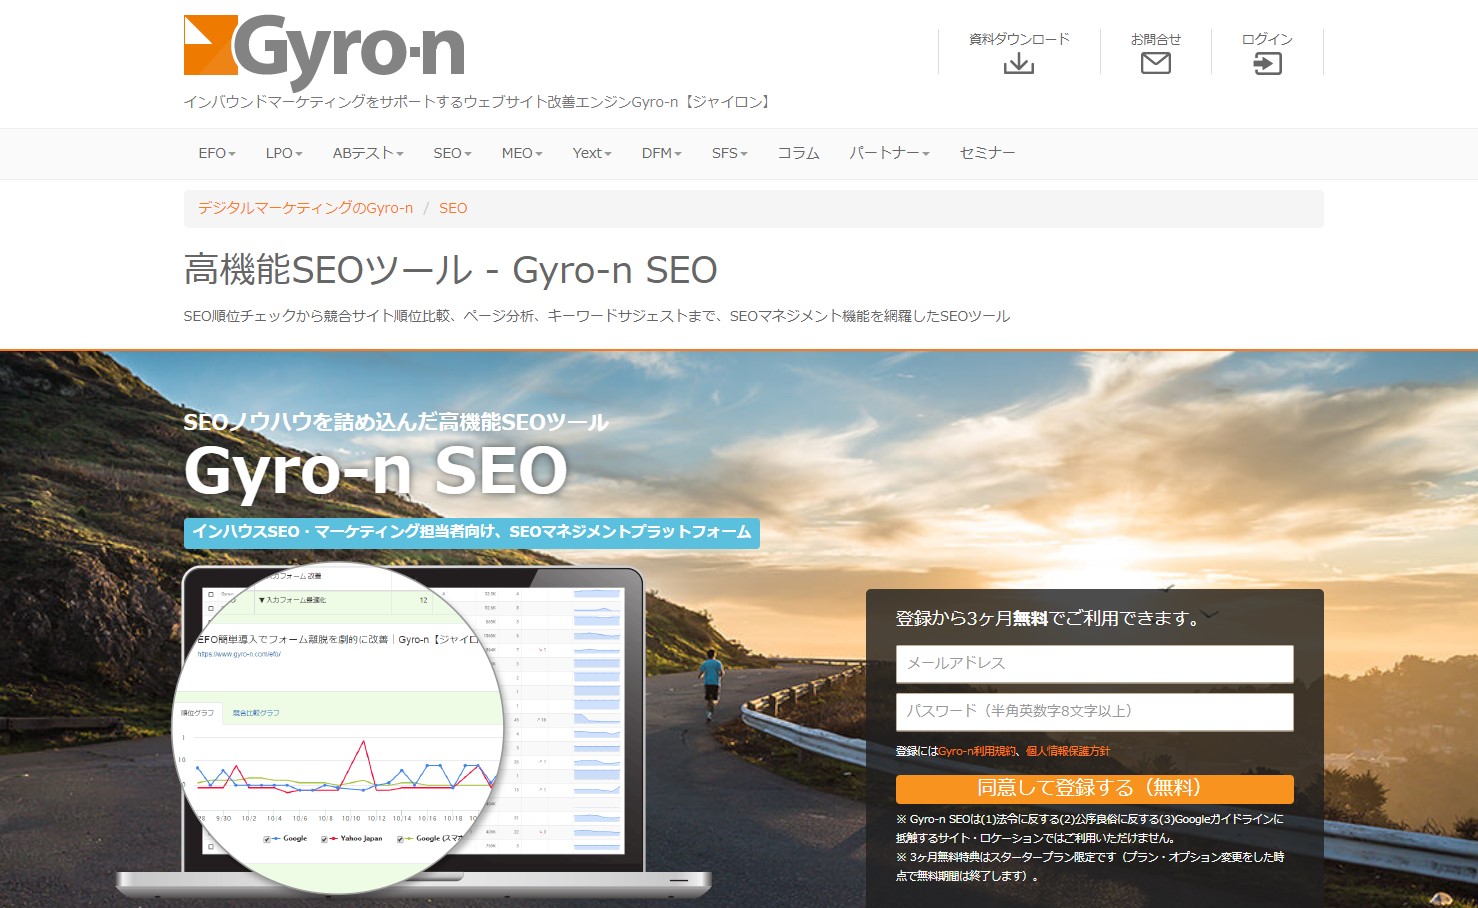Screen dimensions: 1478x908
Task: Open the Yext dropdown menu
Action: (x=592, y=153)
